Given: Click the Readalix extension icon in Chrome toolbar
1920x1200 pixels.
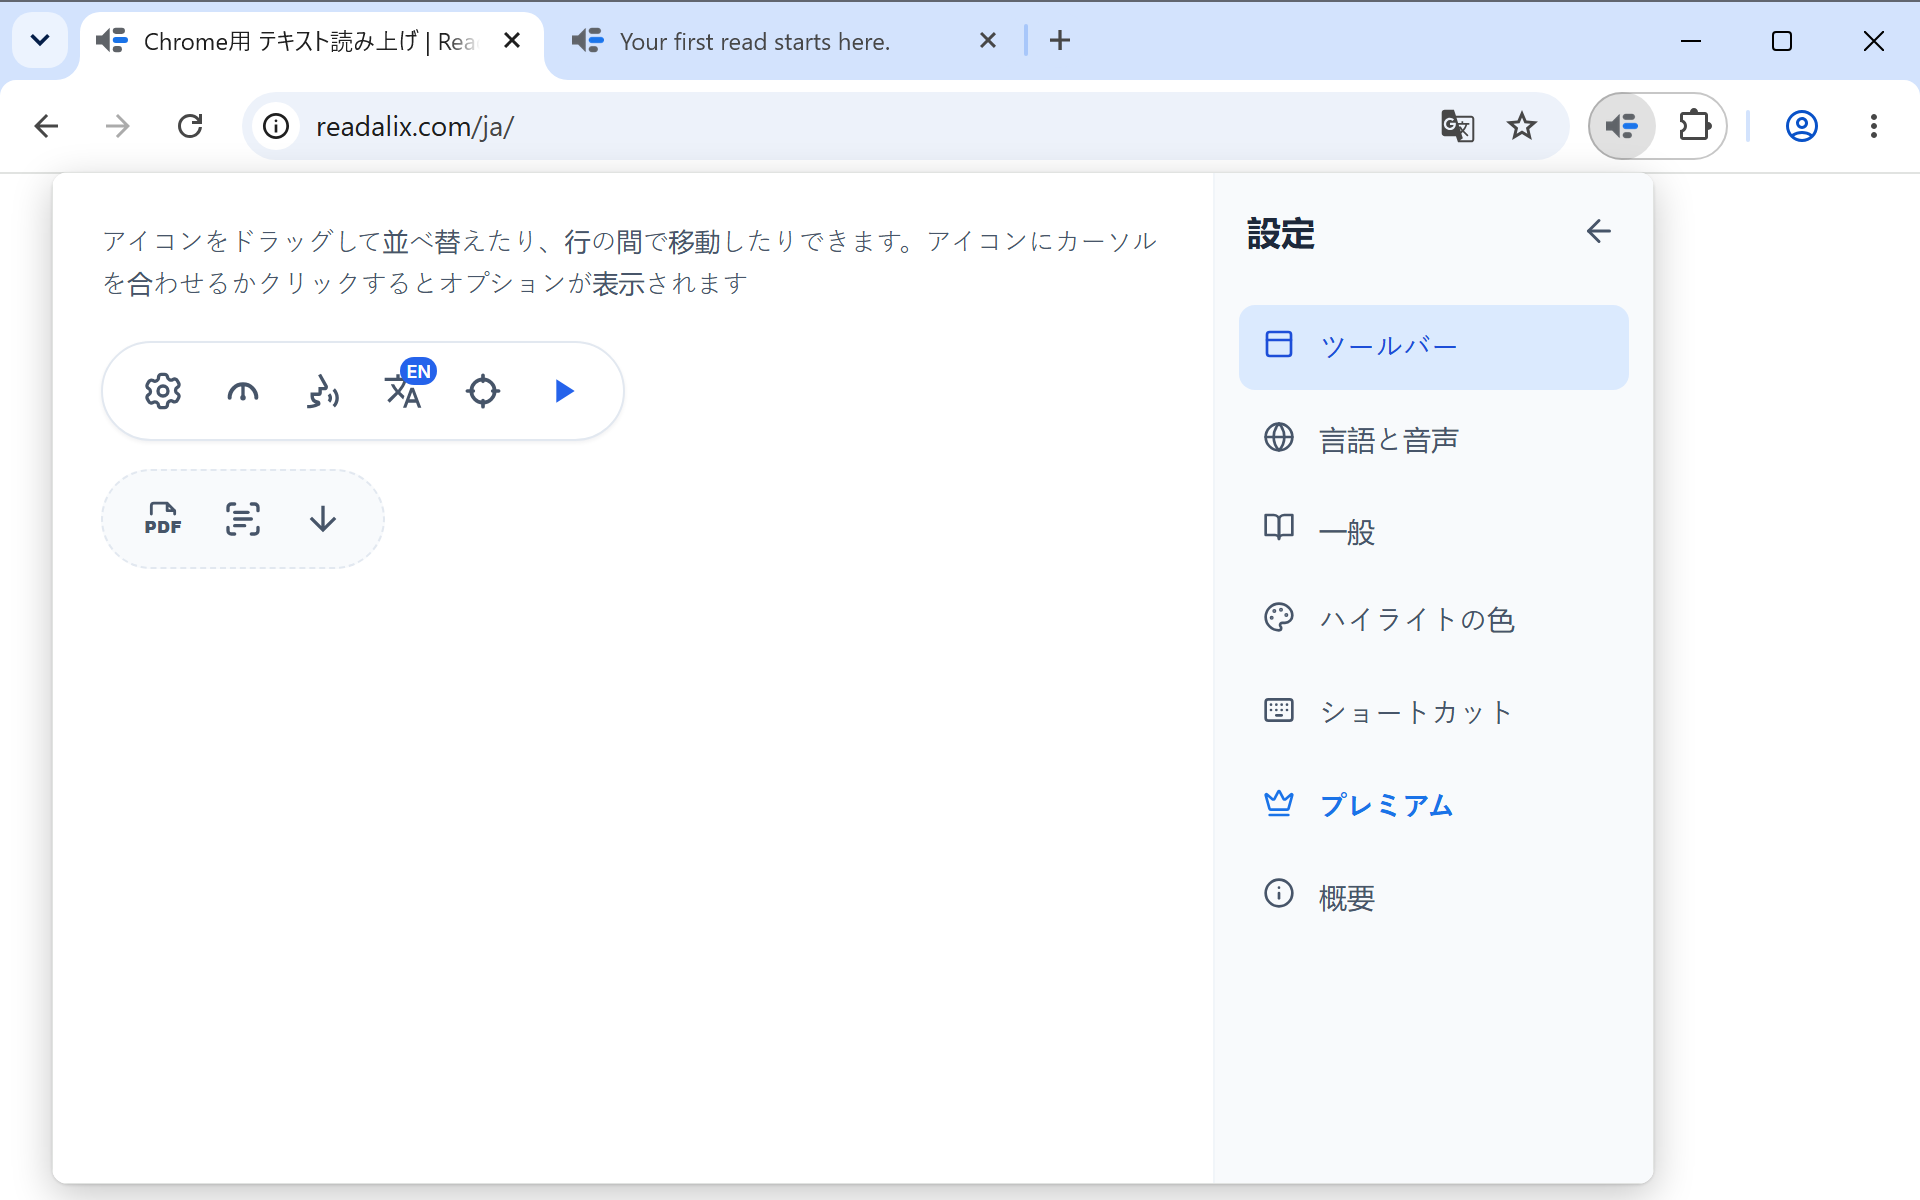Looking at the screenshot, I should [1622, 126].
